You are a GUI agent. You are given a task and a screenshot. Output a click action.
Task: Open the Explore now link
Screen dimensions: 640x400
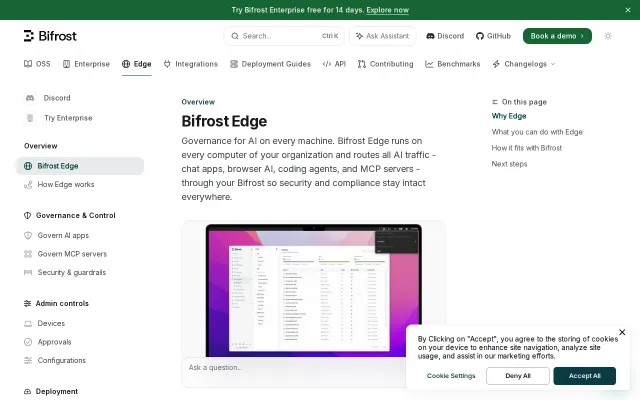(387, 10)
